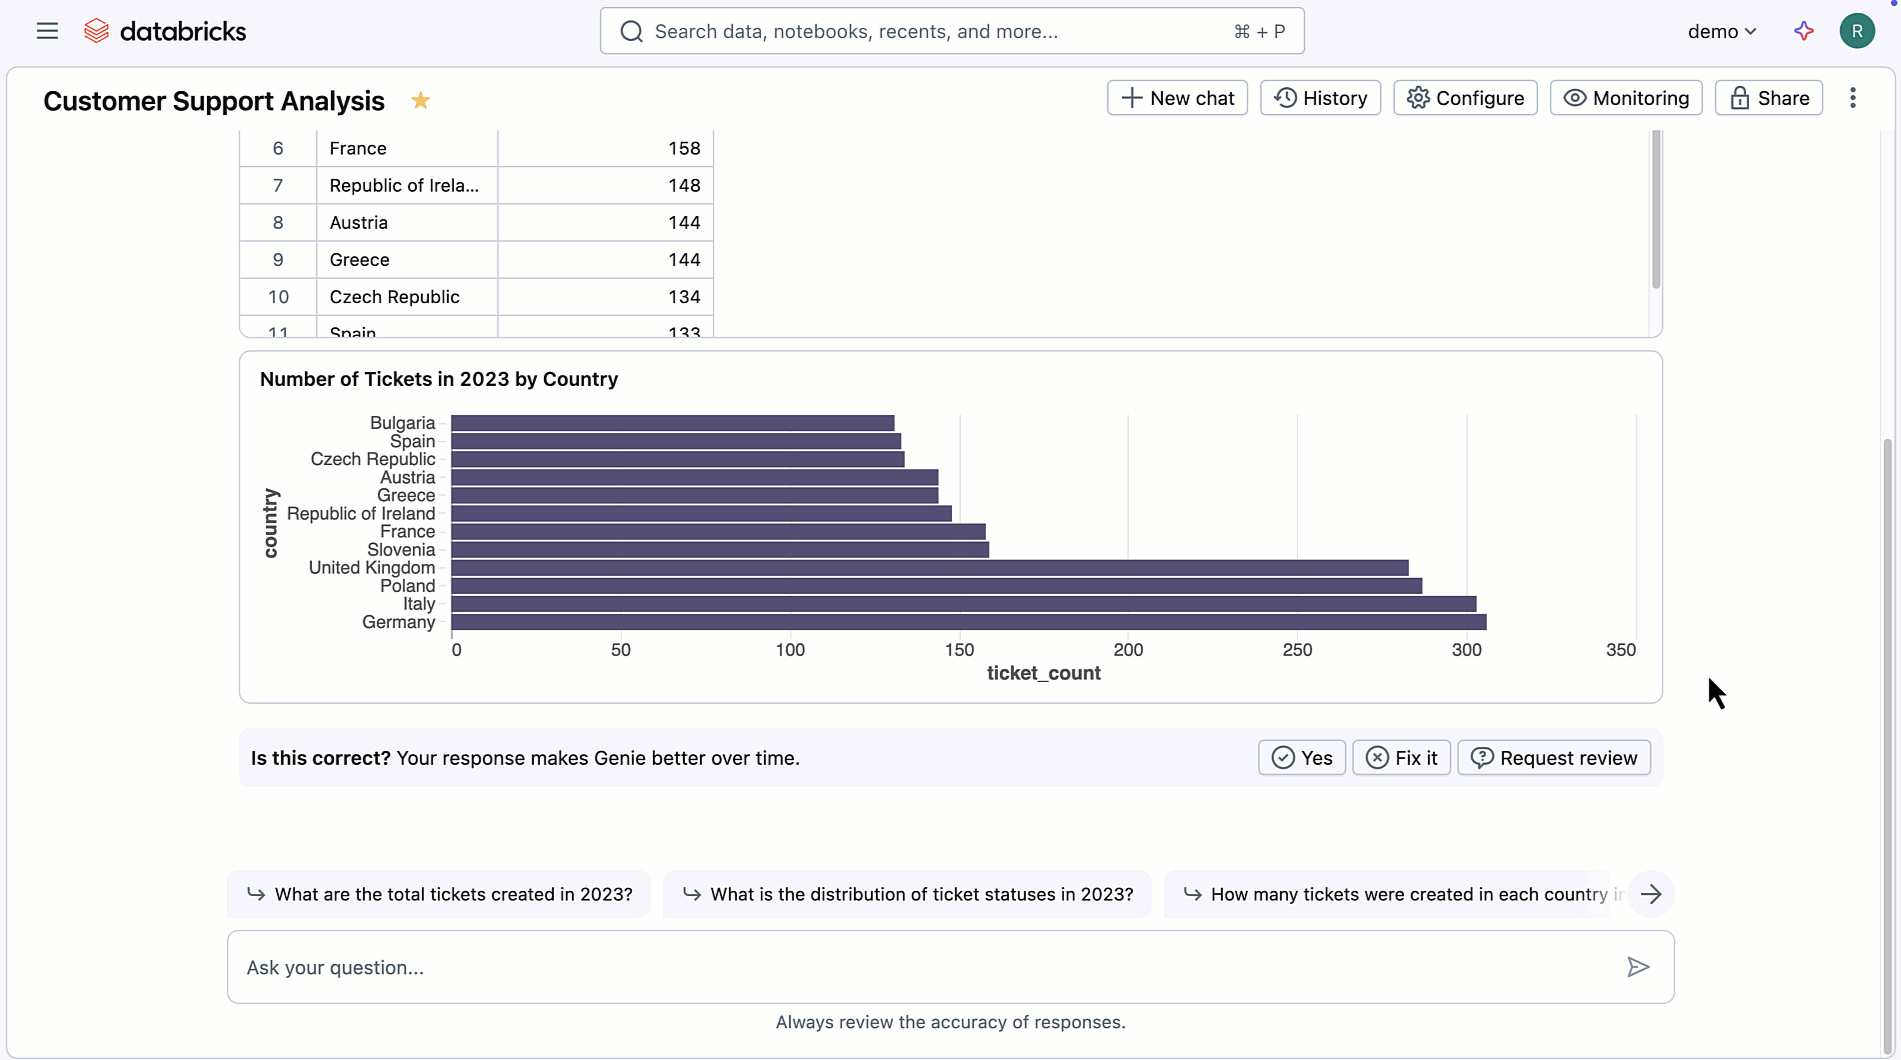Open user profile avatar R

pyautogui.click(x=1856, y=31)
